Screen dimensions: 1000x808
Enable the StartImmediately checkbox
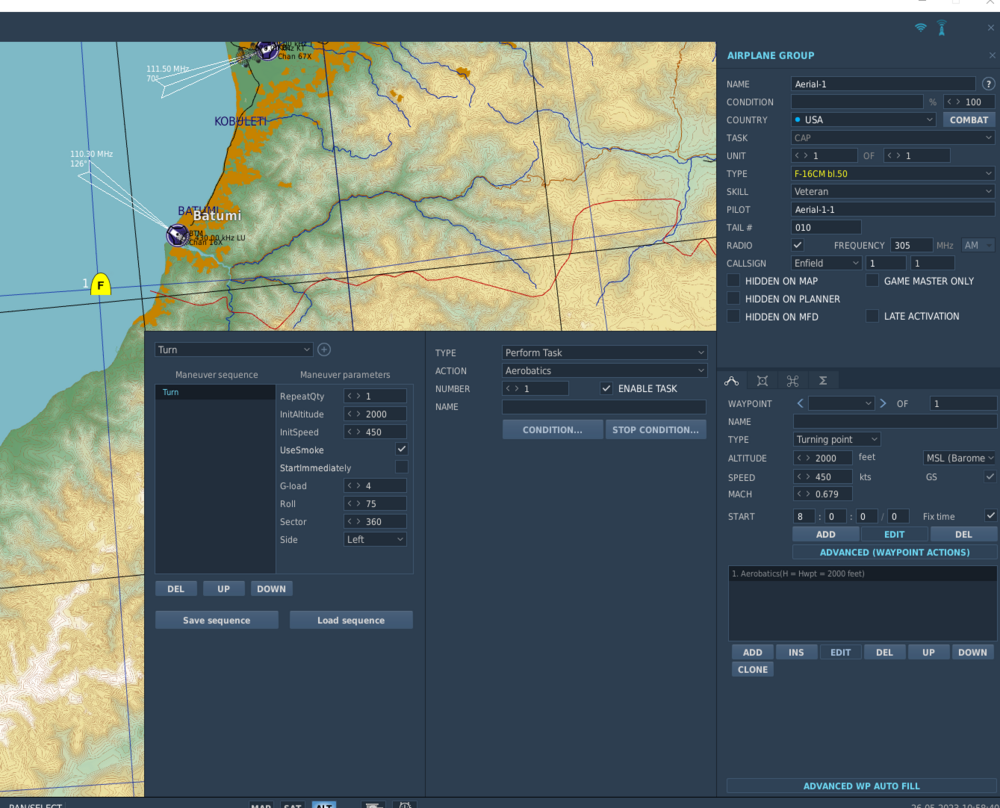pos(401,468)
